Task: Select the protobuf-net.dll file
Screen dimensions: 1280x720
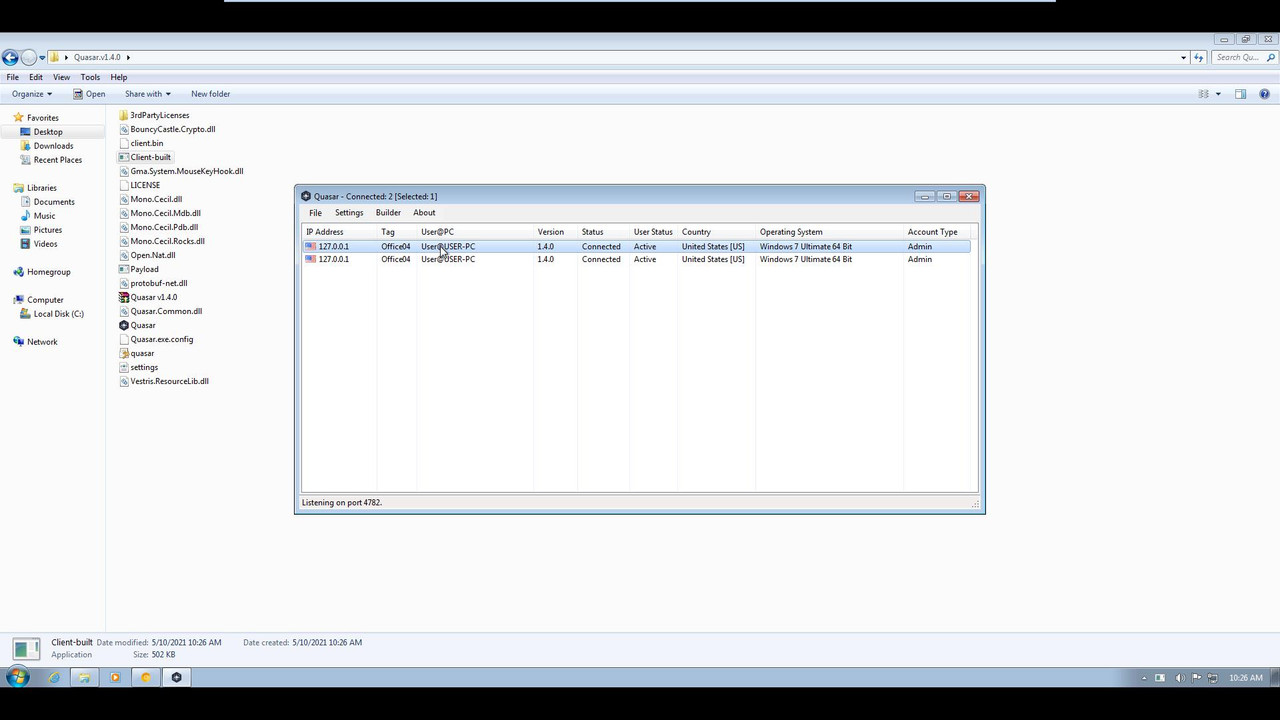Action: click(x=153, y=283)
